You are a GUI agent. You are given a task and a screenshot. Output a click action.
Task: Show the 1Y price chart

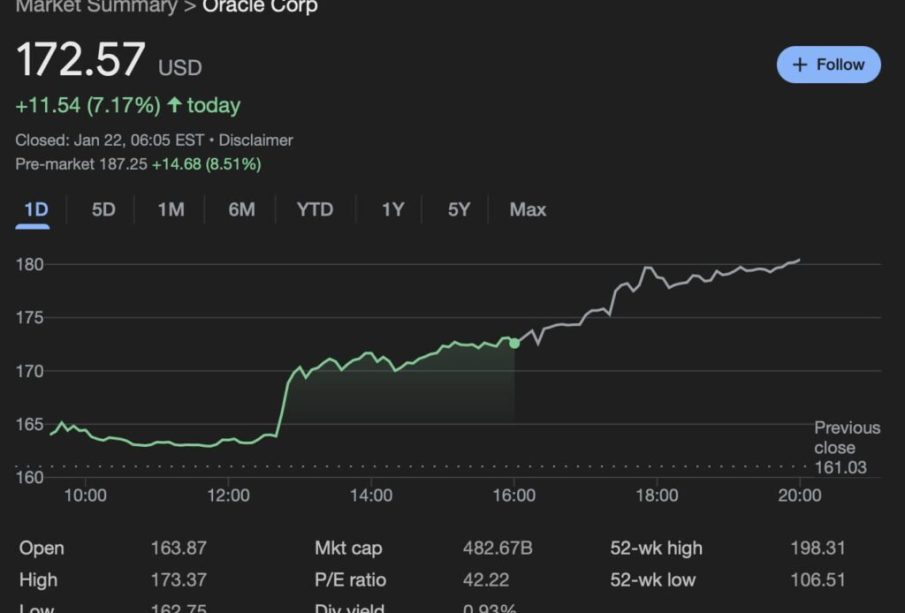click(x=392, y=210)
